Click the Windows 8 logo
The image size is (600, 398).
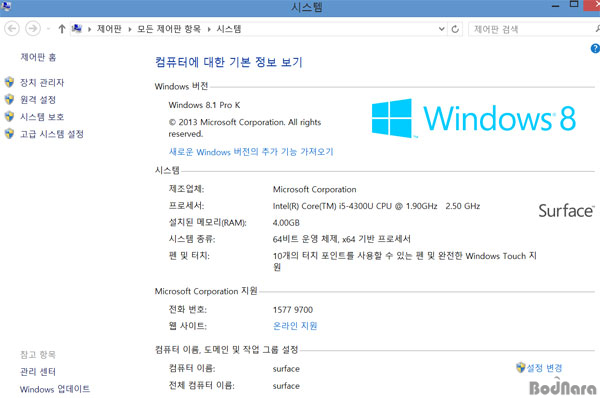click(x=474, y=118)
